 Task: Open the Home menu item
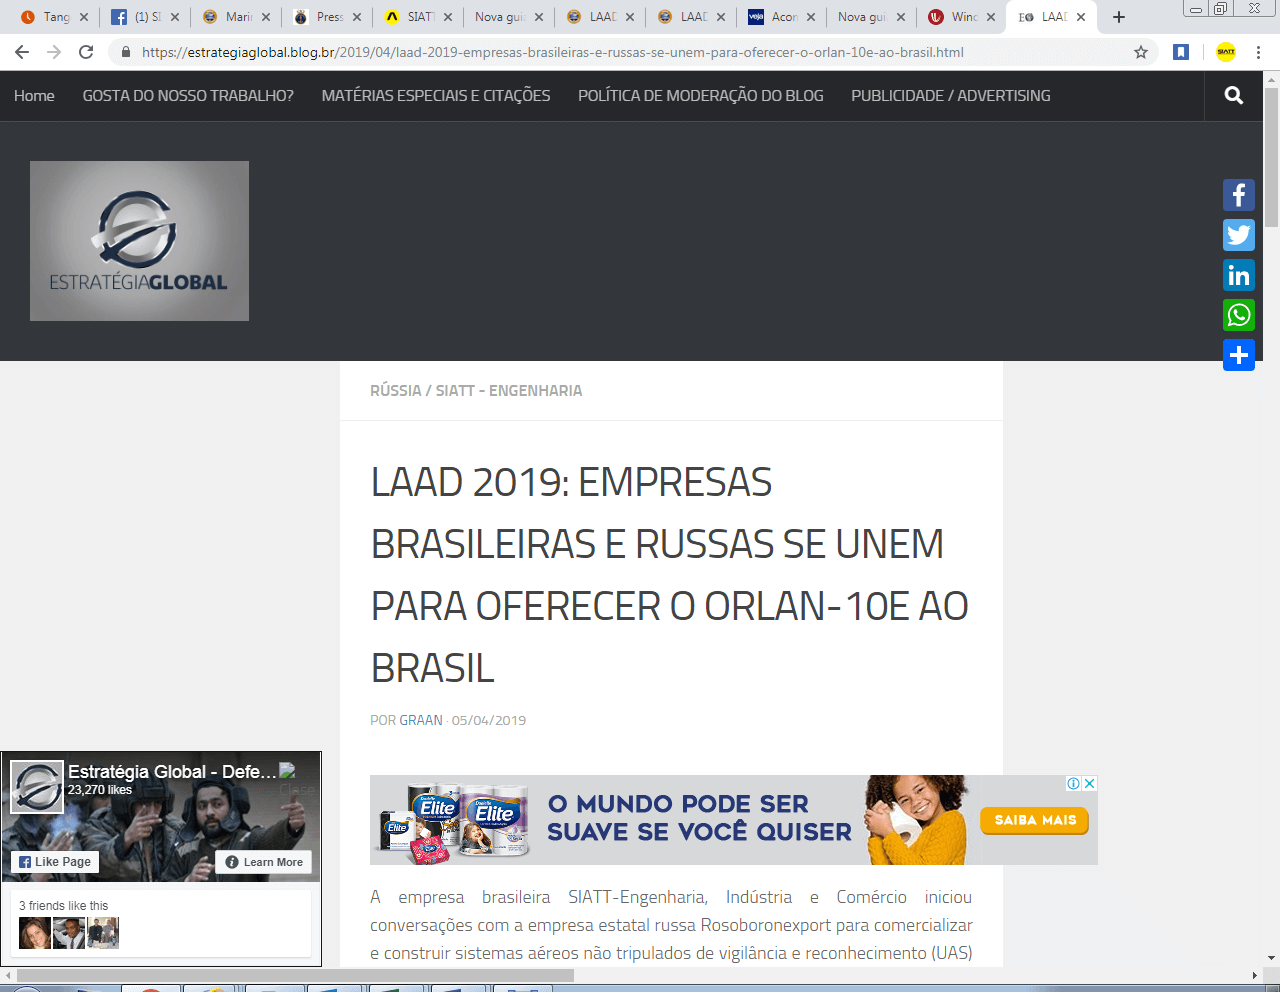click(34, 96)
